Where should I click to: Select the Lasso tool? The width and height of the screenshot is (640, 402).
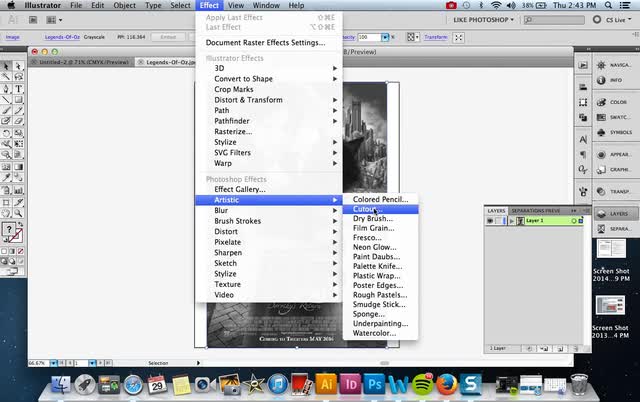18,77
